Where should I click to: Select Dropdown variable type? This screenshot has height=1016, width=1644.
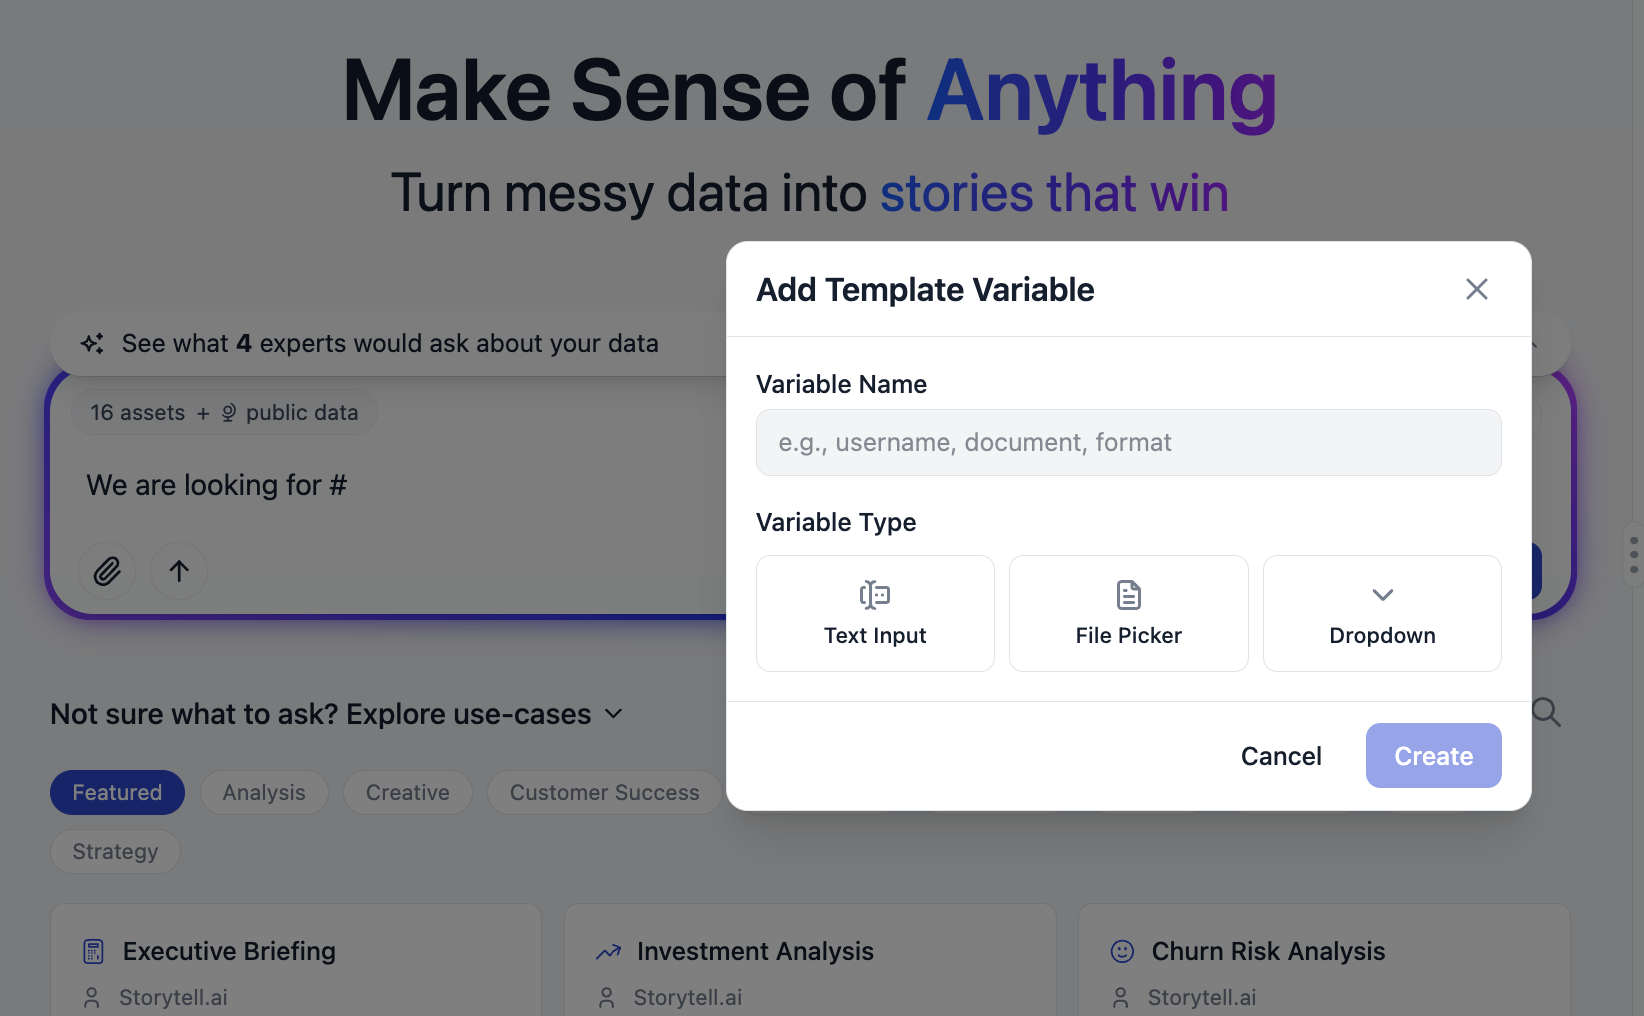1382,613
